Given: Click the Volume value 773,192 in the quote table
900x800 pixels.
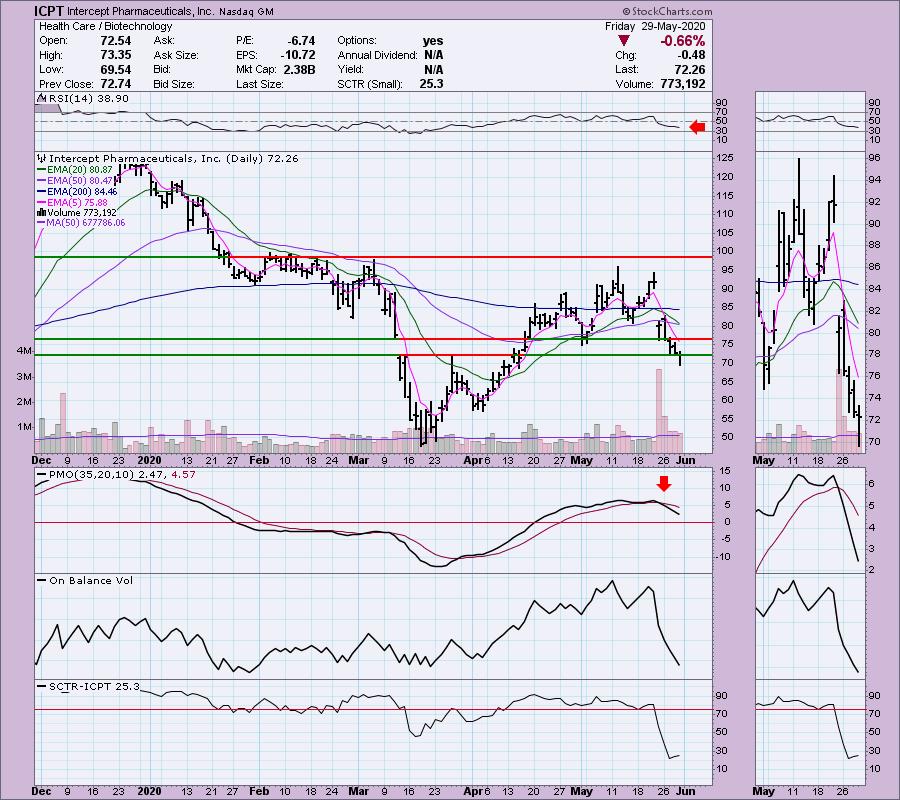Looking at the screenshot, I should [682, 84].
